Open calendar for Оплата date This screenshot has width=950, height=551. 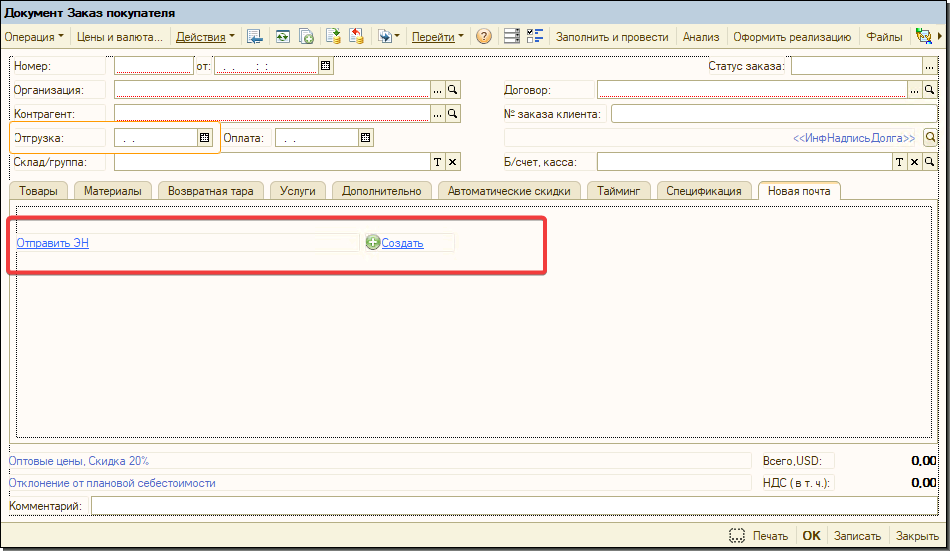[365, 138]
